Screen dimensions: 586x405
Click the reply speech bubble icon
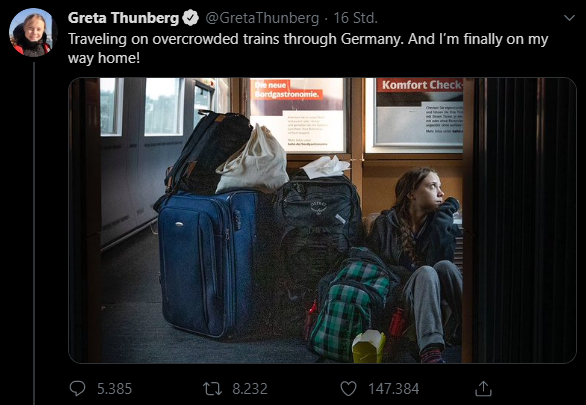click(77, 389)
